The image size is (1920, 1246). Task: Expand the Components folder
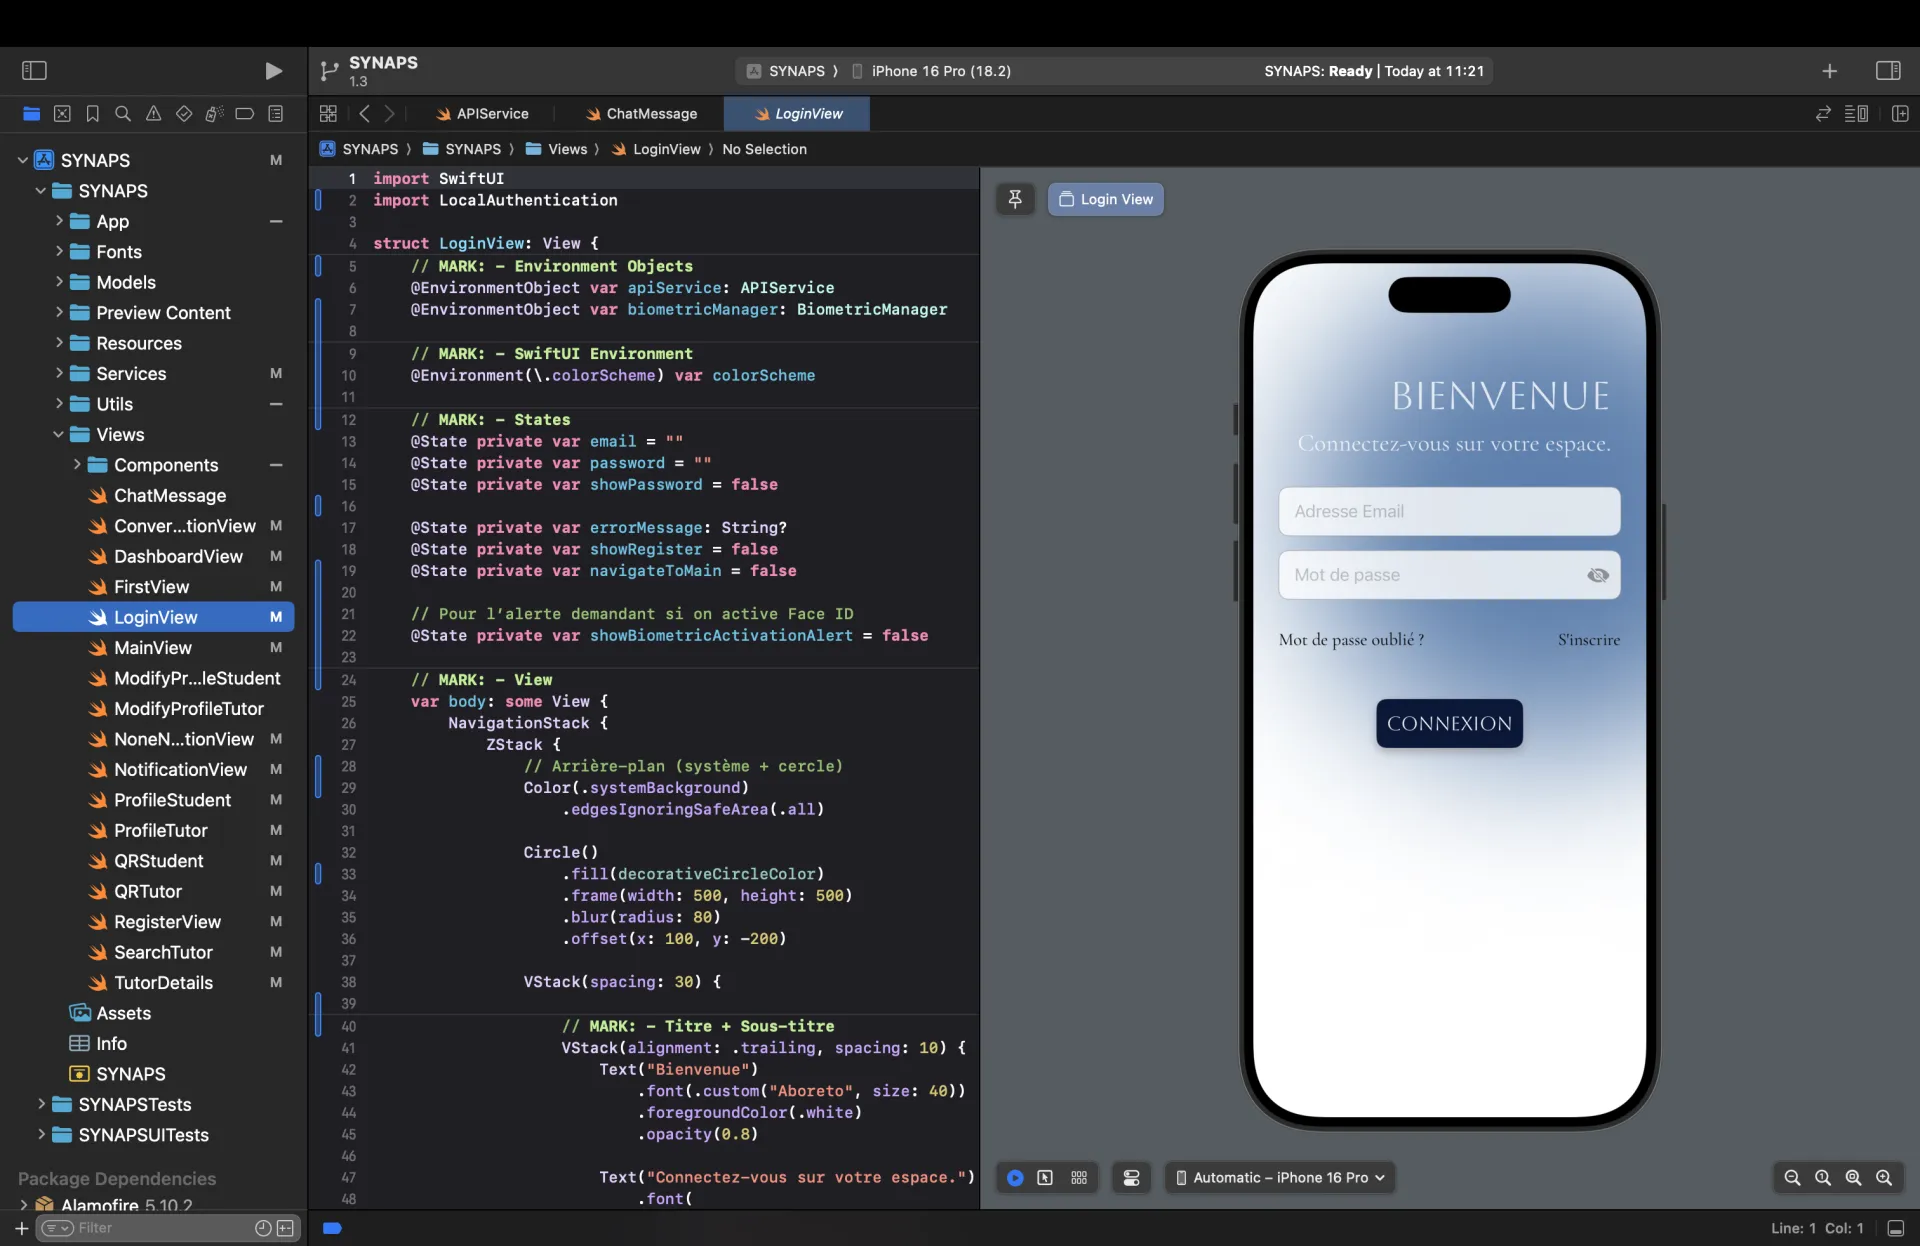tap(77, 465)
